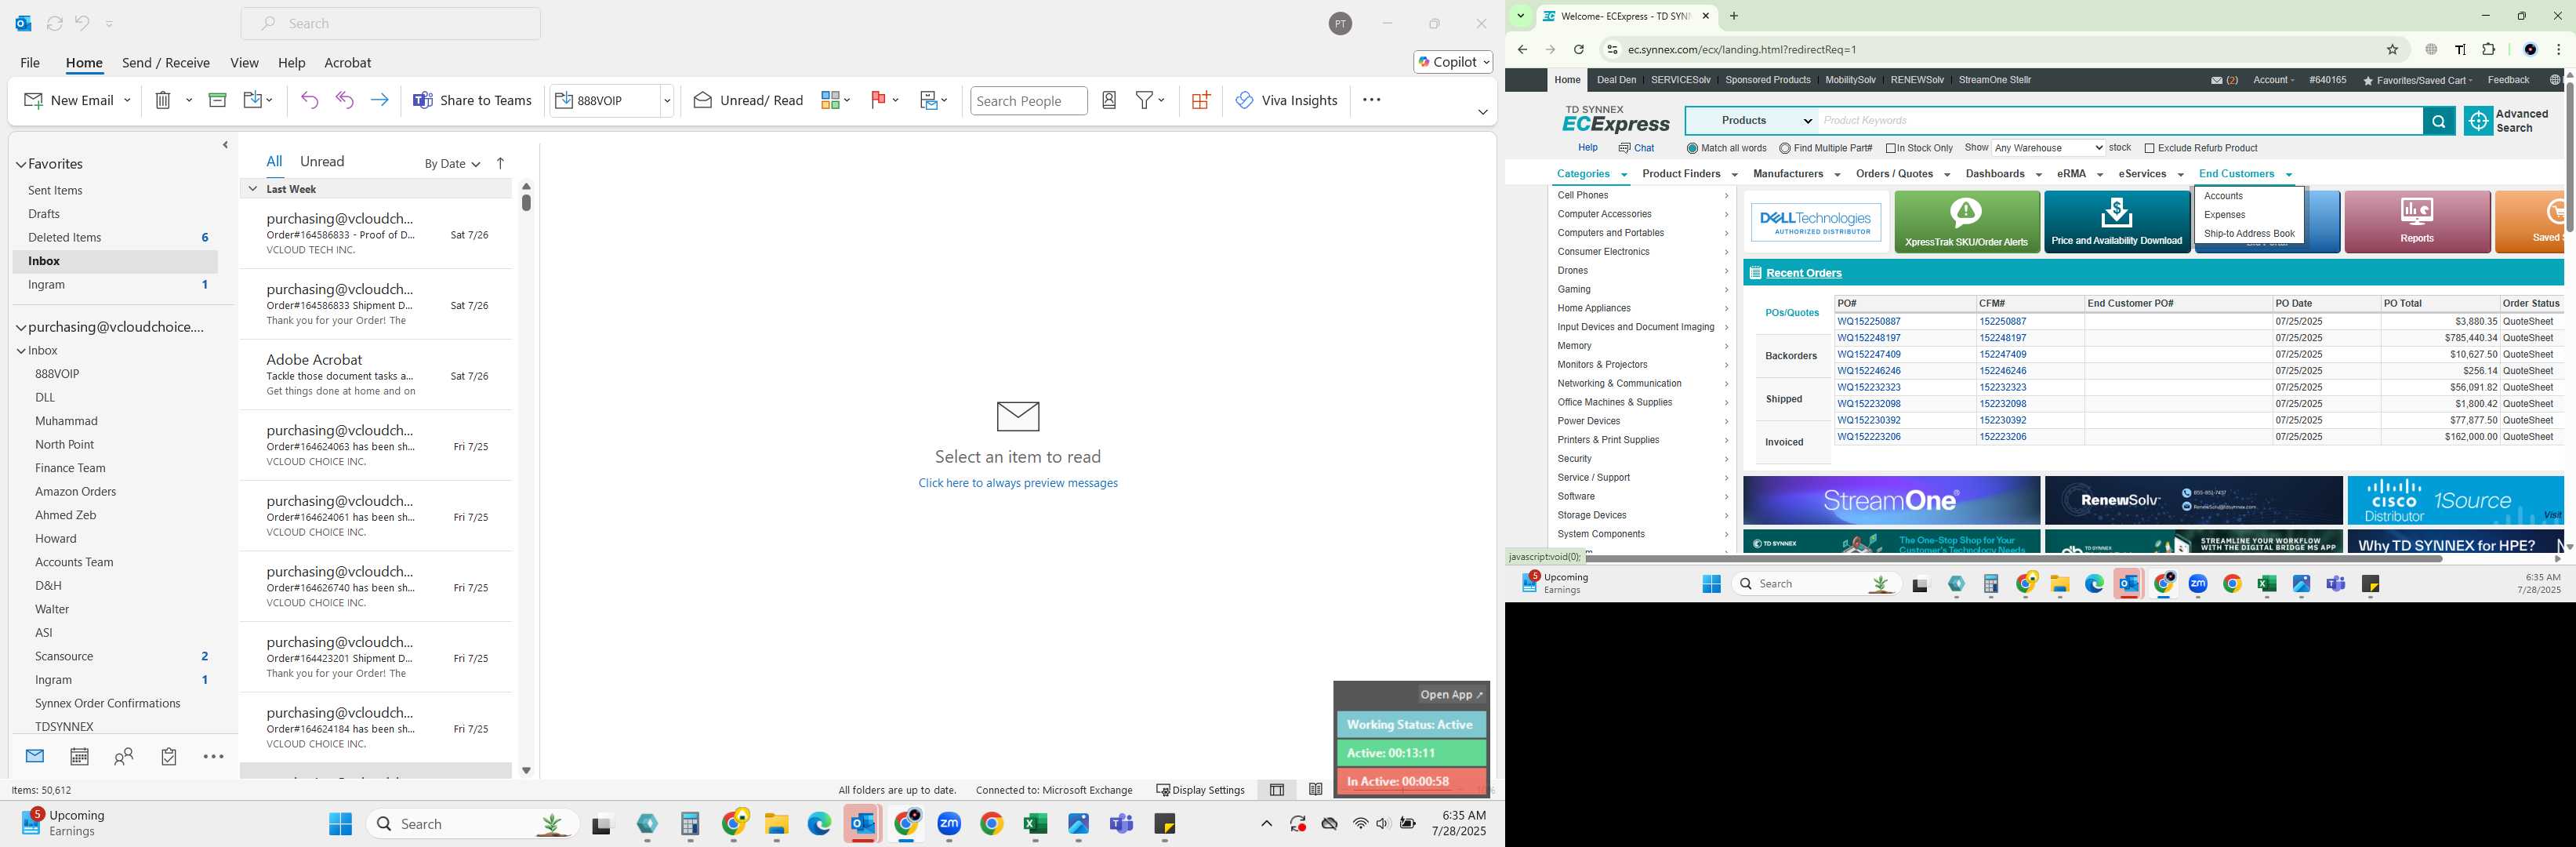Click the Archive icon in Outlook ribbon
Screen dimensions: 2576x847
click(217, 100)
